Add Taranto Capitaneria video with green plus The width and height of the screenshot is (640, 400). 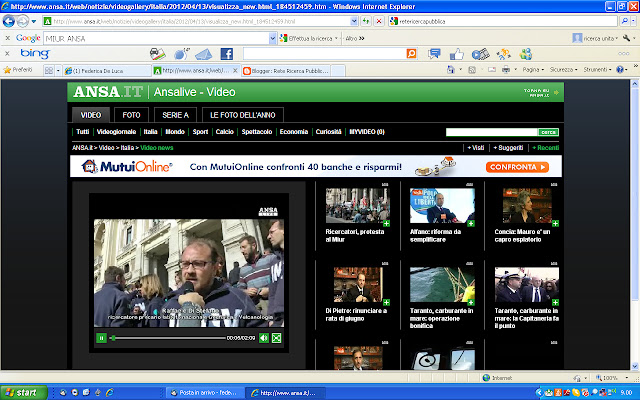[x=555, y=302]
